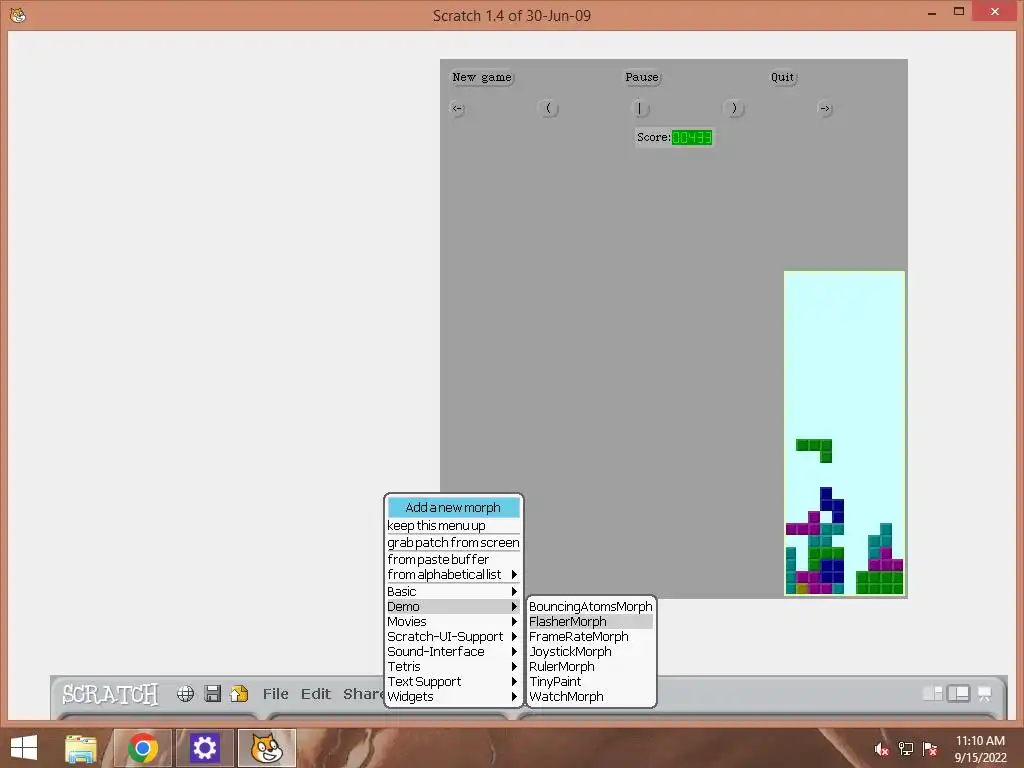Click the Tetris rotate right ) button

pos(734,108)
